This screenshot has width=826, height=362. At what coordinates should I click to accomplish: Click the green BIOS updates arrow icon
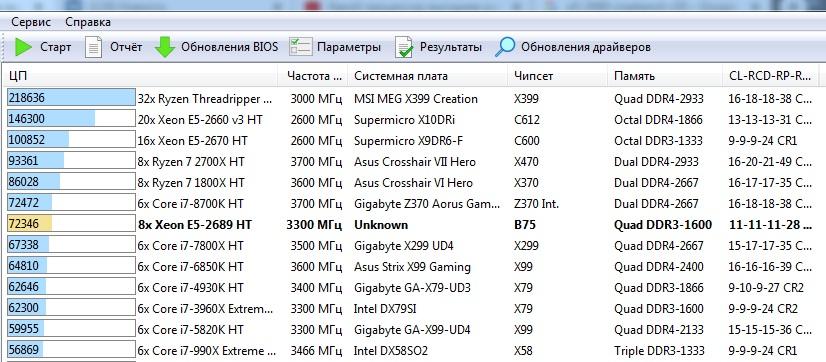tap(165, 47)
